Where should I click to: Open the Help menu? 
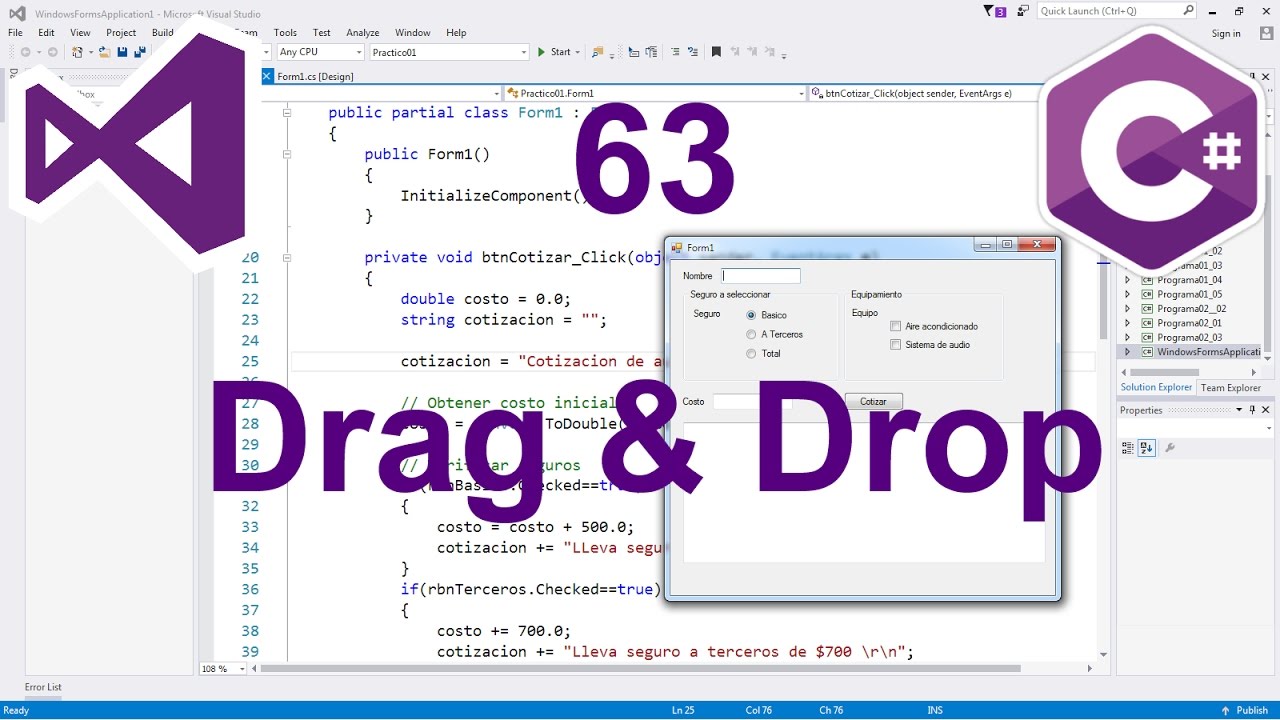[456, 33]
